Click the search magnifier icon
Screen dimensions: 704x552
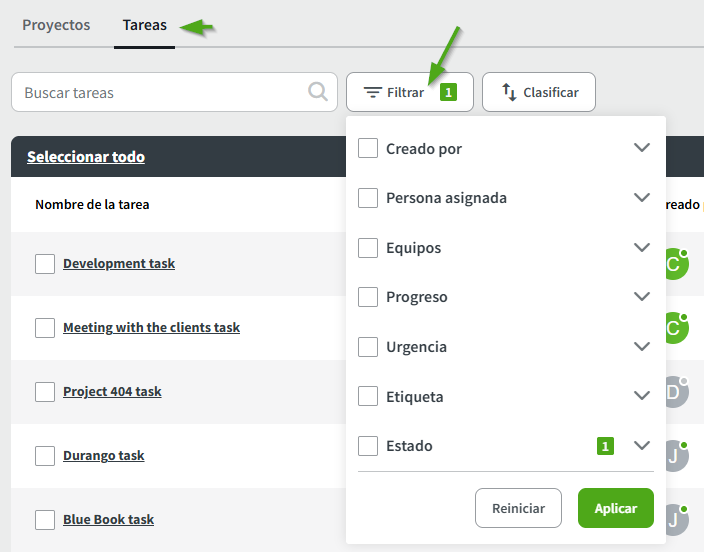[x=318, y=92]
